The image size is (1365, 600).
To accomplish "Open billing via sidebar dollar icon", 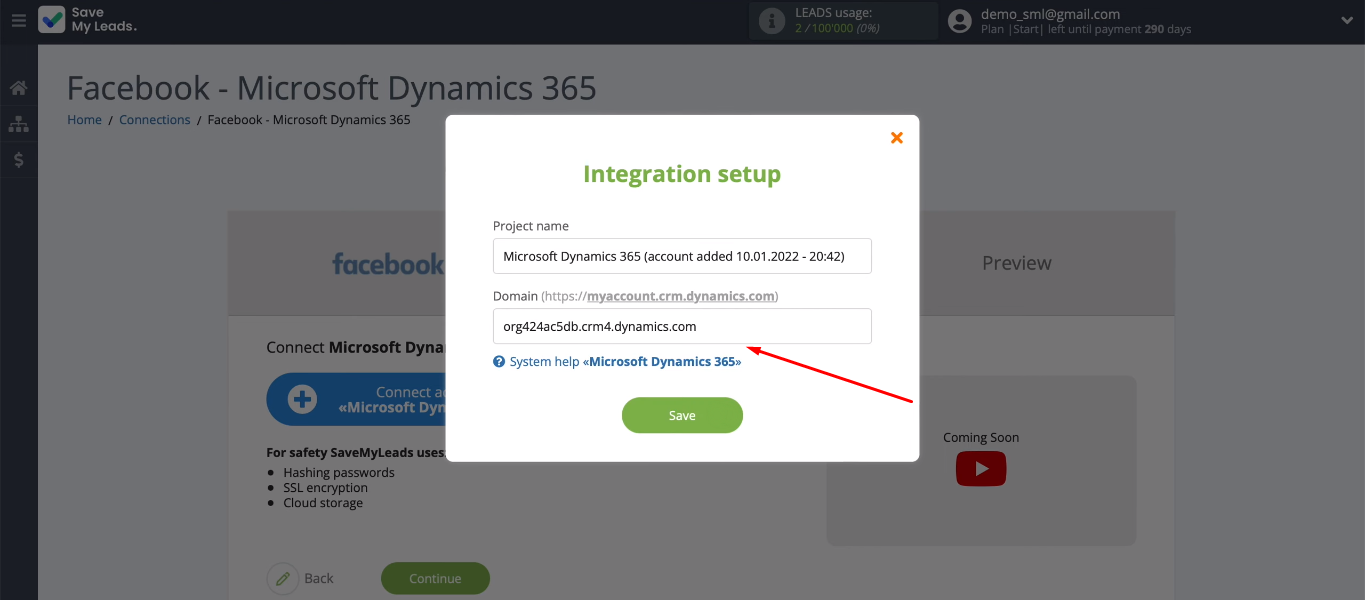I will (18, 160).
